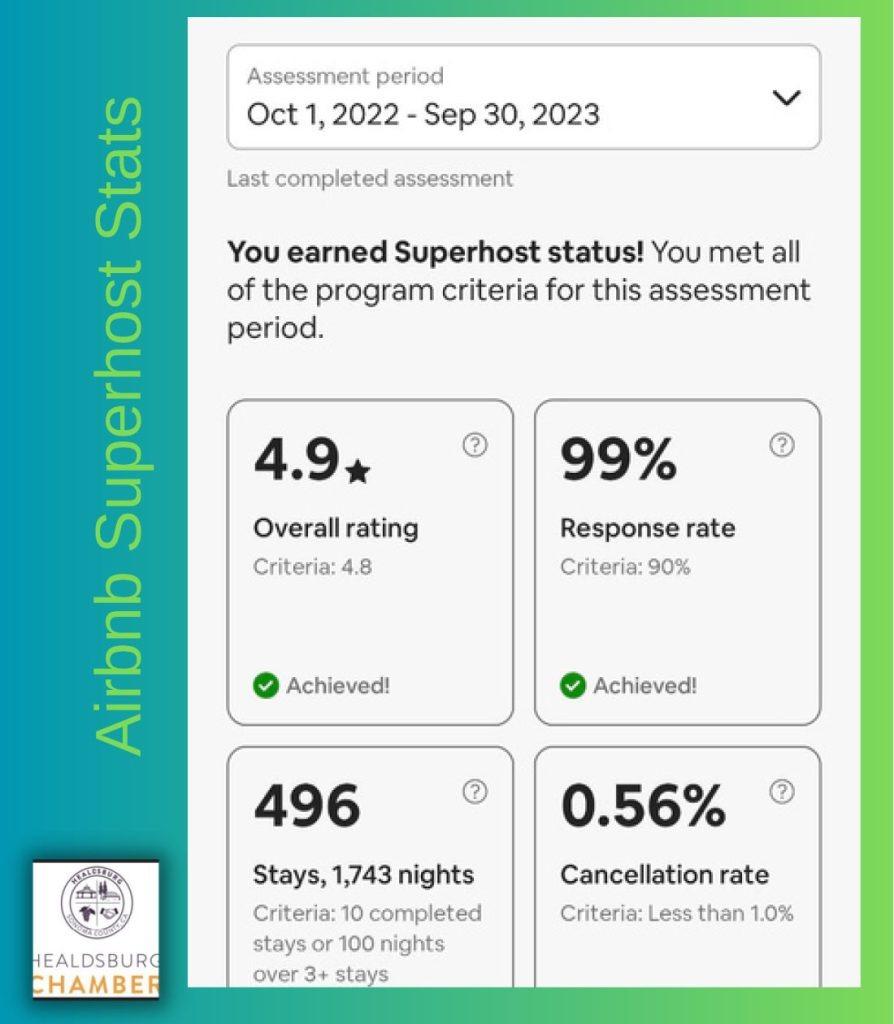Click the Healdsburg Chamber logo
The image size is (894, 1024).
click(96, 928)
